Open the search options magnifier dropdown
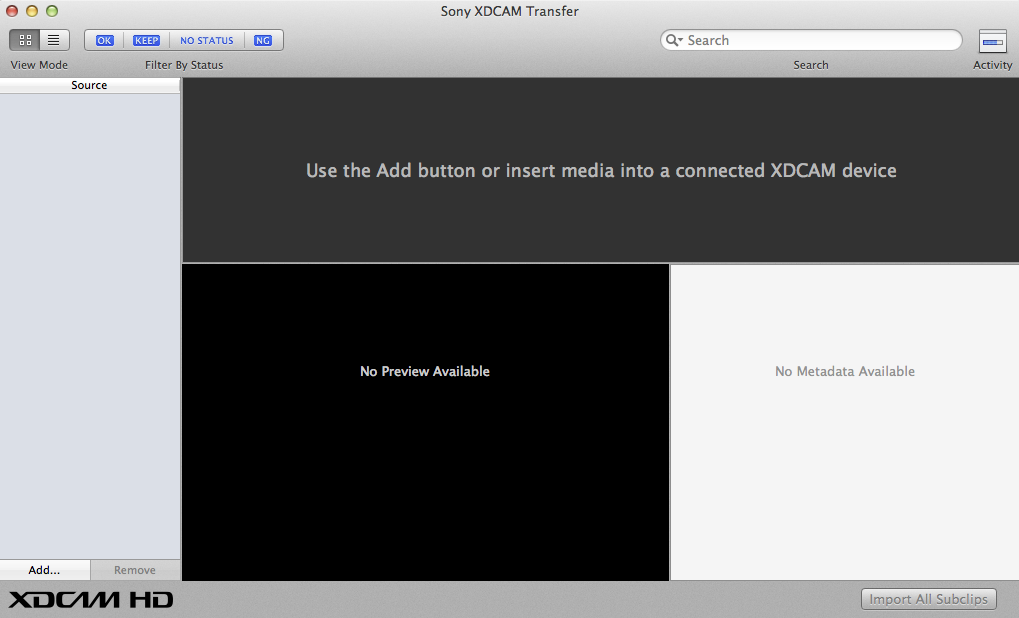The width and height of the screenshot is (1019, 618). (x=674, y=40)
